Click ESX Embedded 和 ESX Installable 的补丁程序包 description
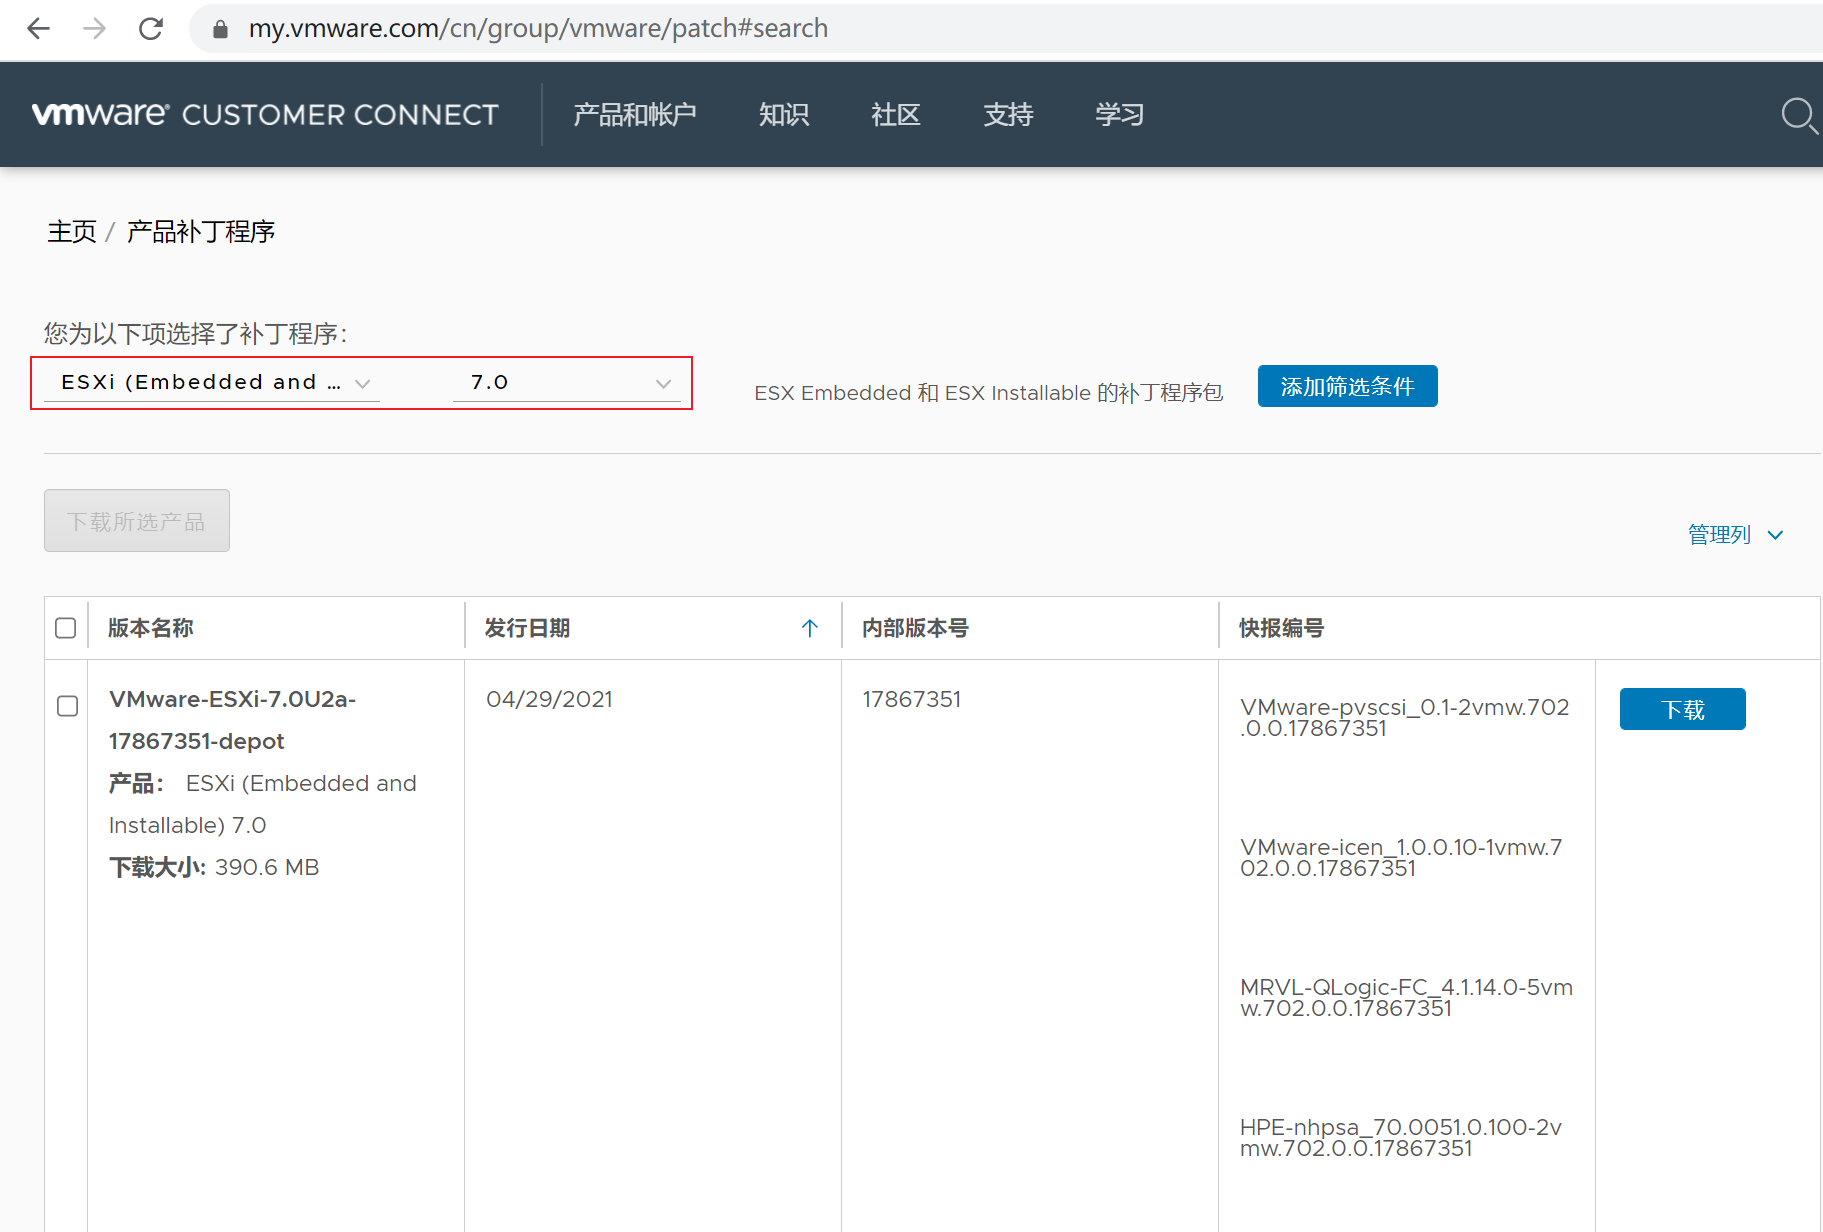The width and height of the screenshot is (1823, 1232). point(988,393)
